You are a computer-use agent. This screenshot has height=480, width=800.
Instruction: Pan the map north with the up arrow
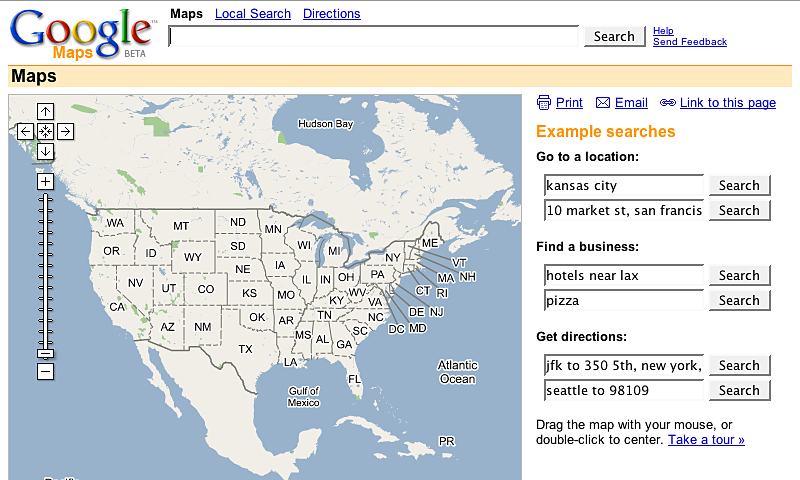pyautogui.click(x=45, y=111)
